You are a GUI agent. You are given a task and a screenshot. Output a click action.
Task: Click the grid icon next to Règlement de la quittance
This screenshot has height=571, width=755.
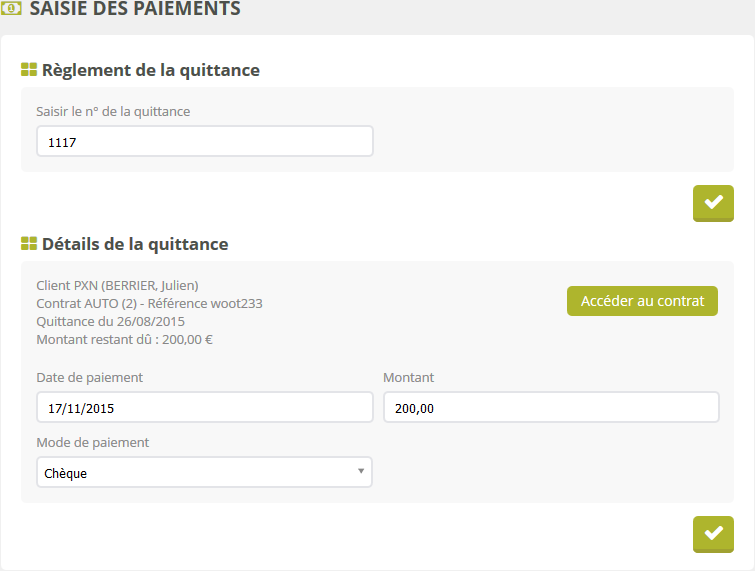[29, 70]
